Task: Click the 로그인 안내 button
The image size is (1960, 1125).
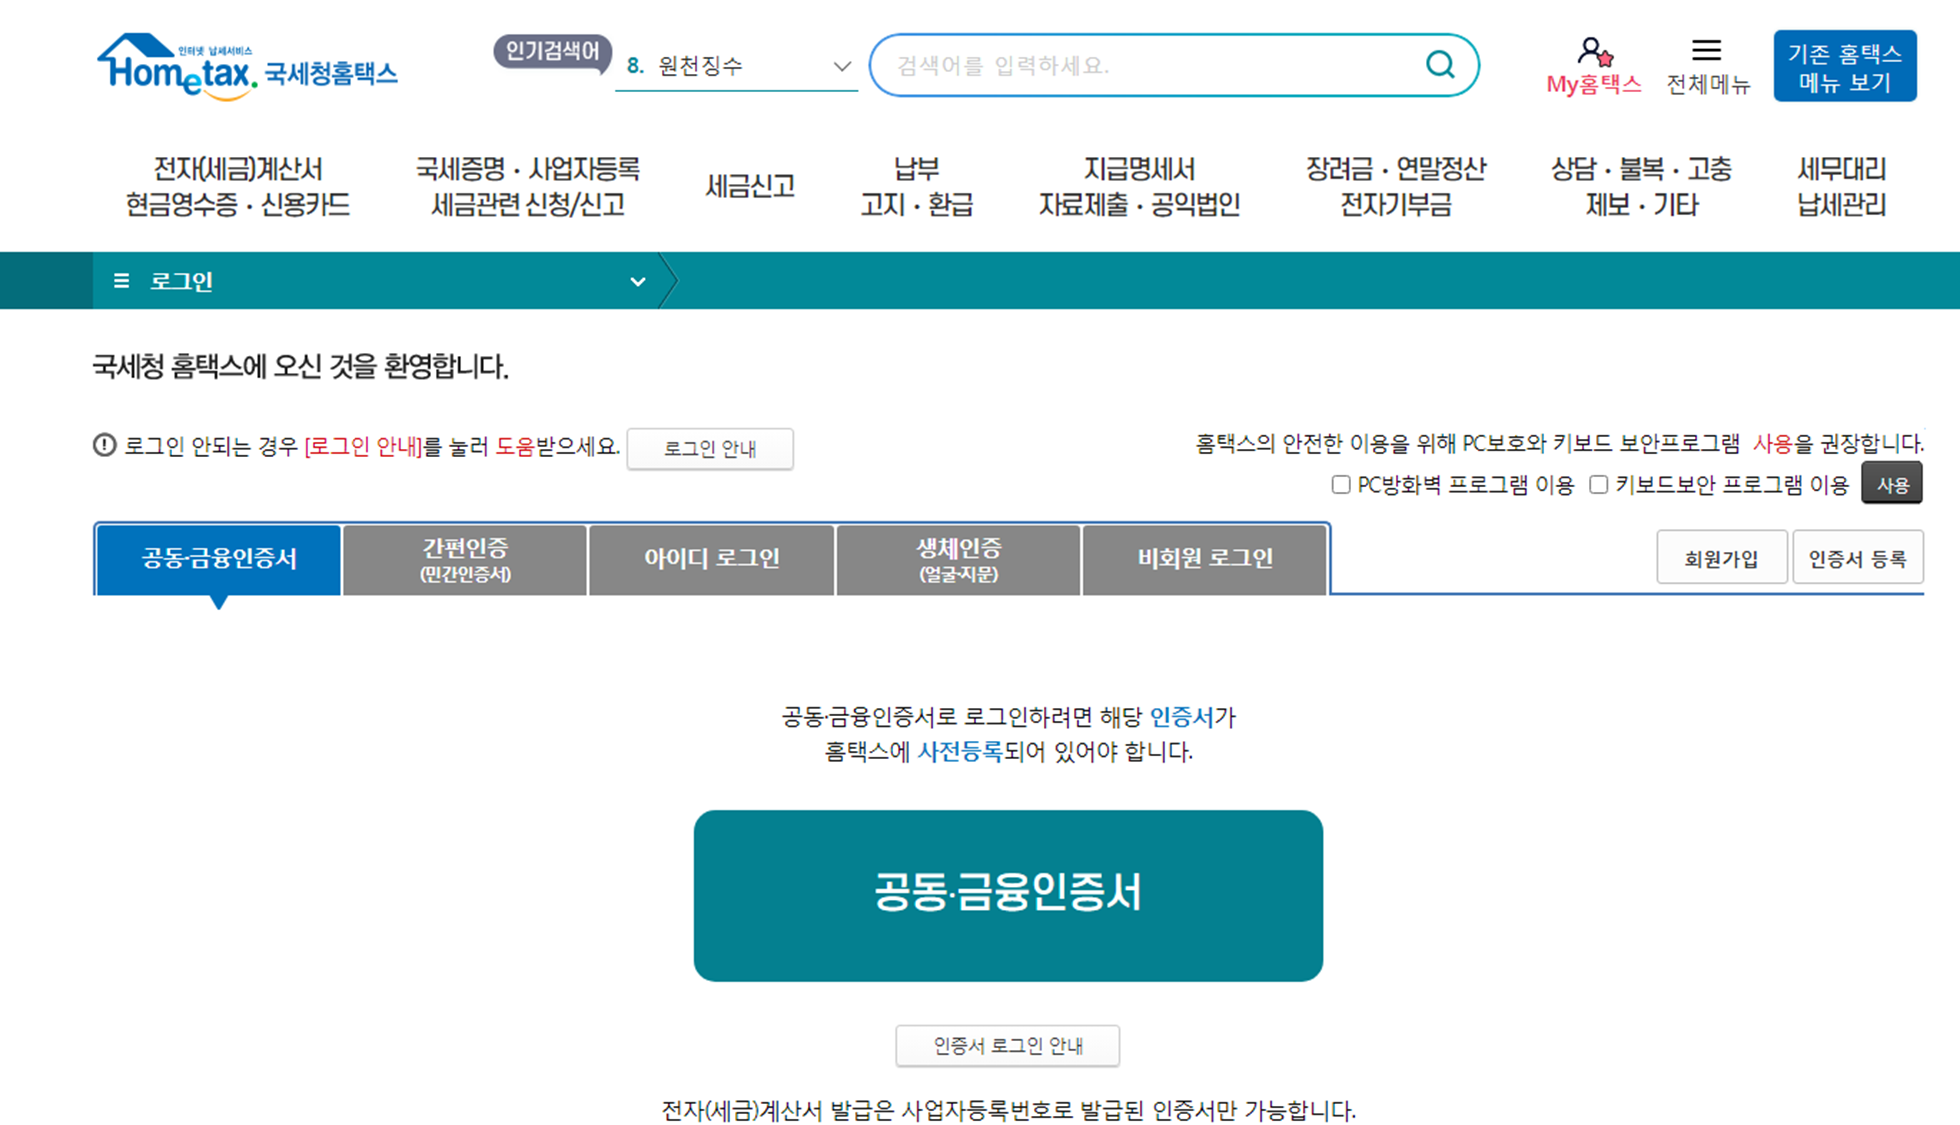Action: [710, 449]
